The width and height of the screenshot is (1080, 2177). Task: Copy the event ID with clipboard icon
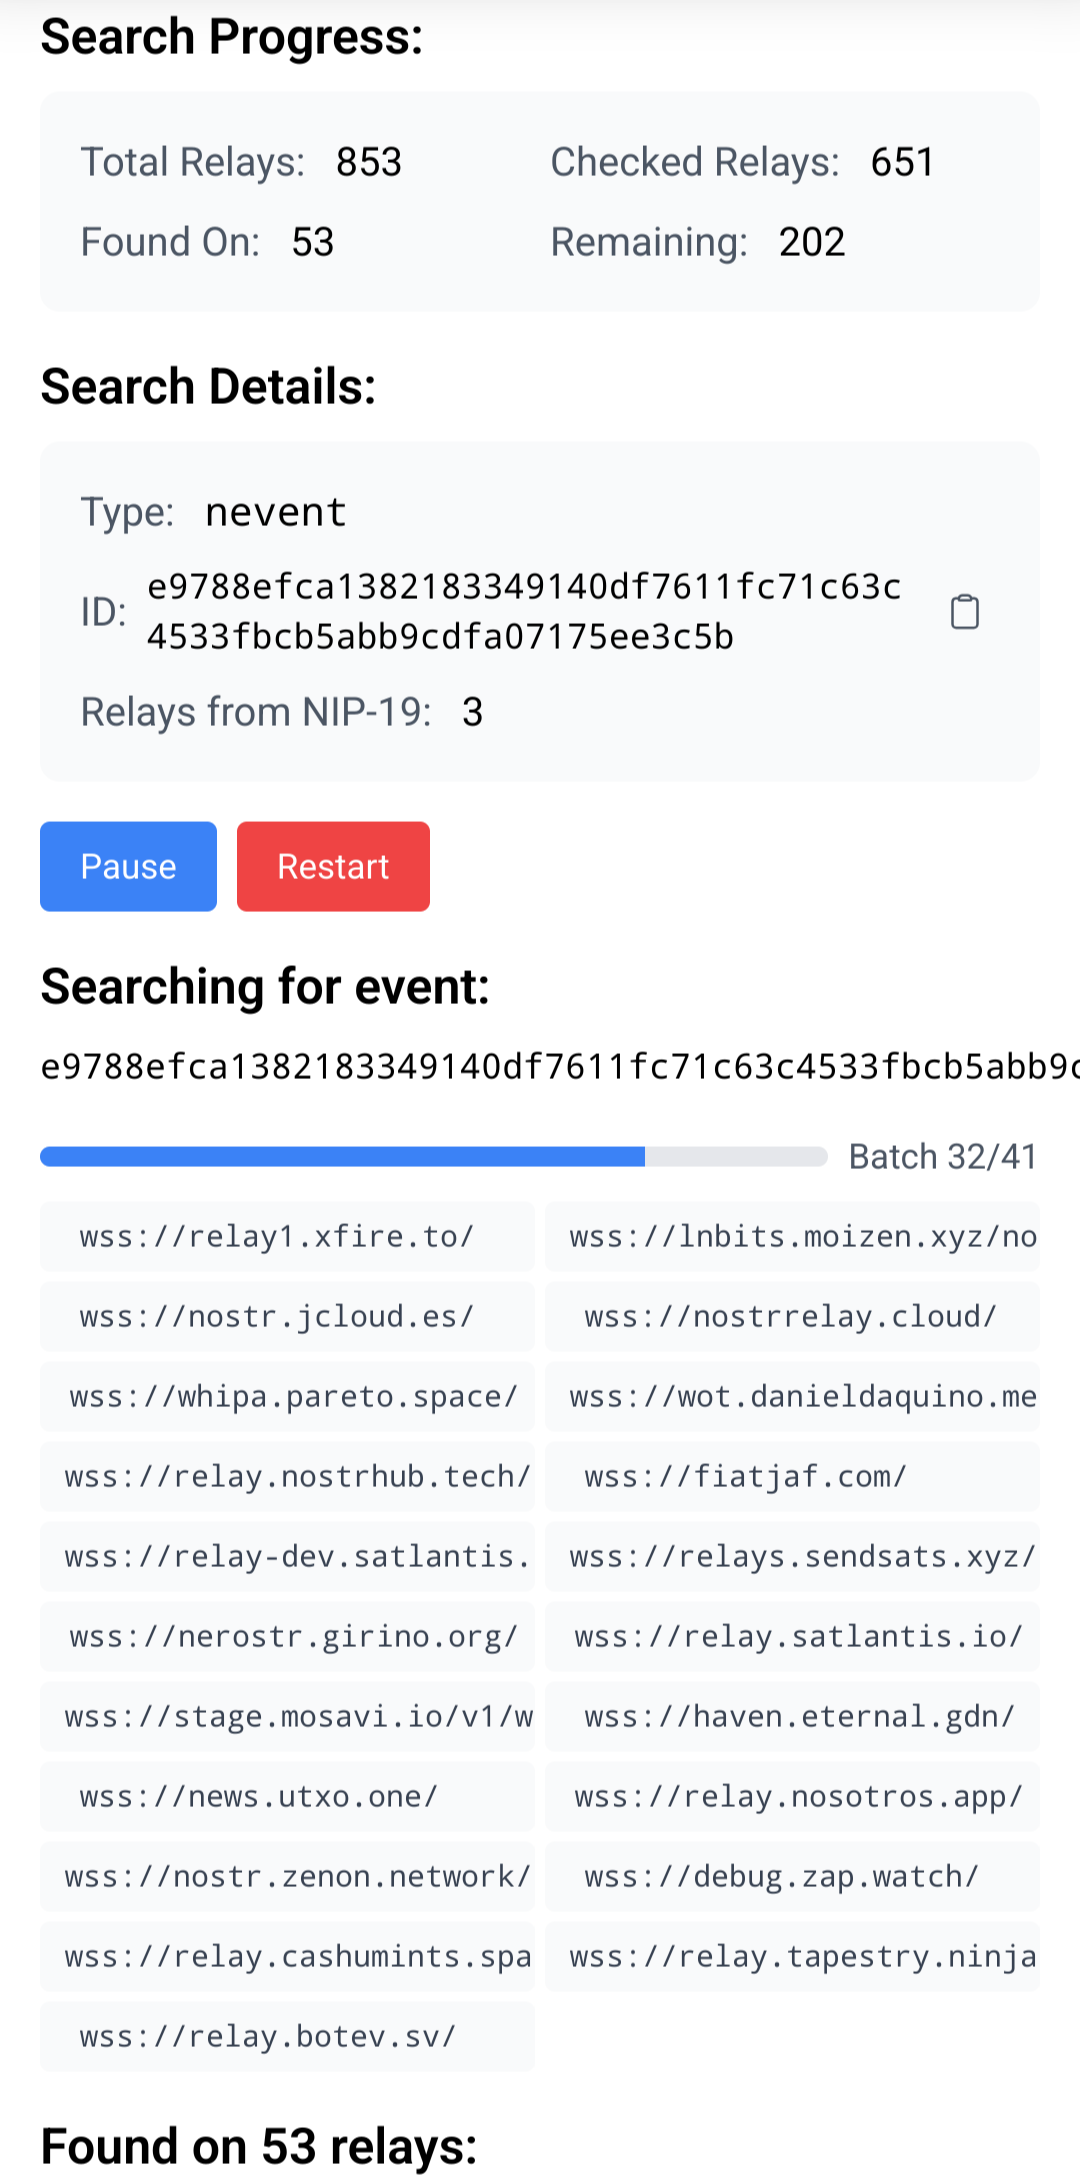964,612
